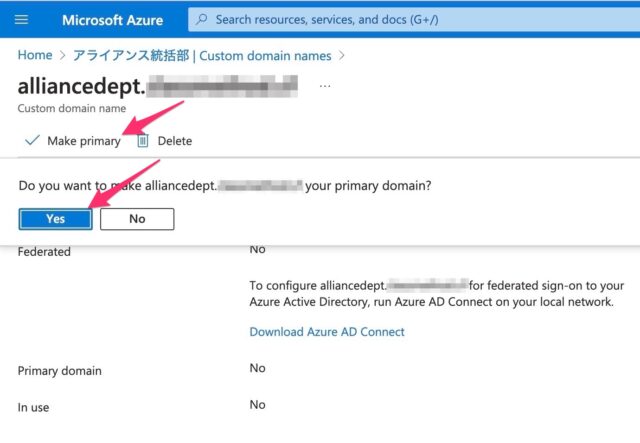Click chevron after Custom domain names breadcrumb
This screenshot has height=443, width=640.
pos(342,56)
